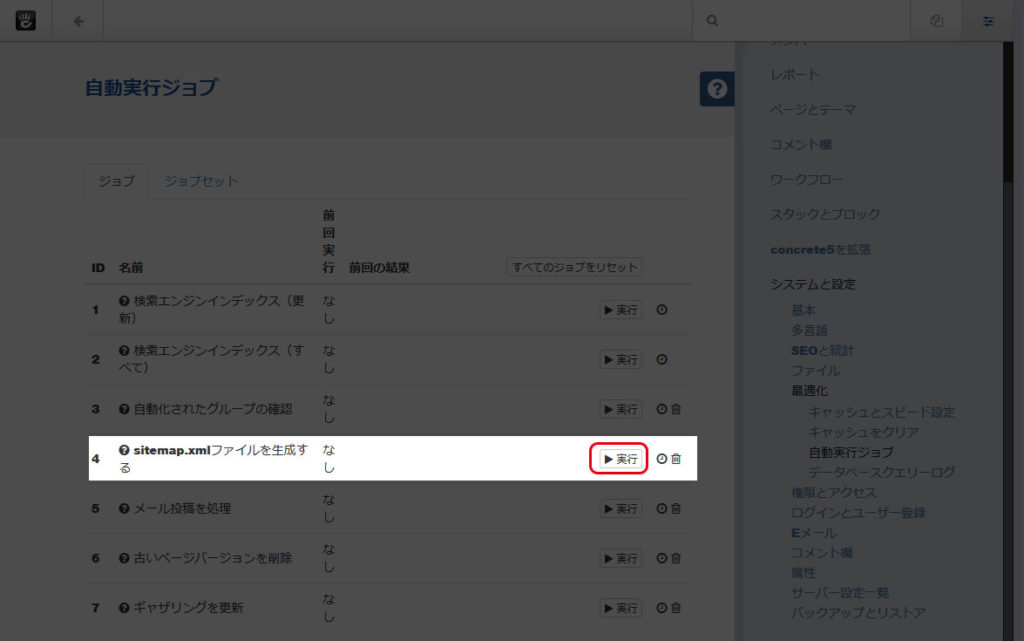Click help icon beside 古いページバージョンを削除
1024x641 pixels.
pyautogui.click(x=124, y=558)
